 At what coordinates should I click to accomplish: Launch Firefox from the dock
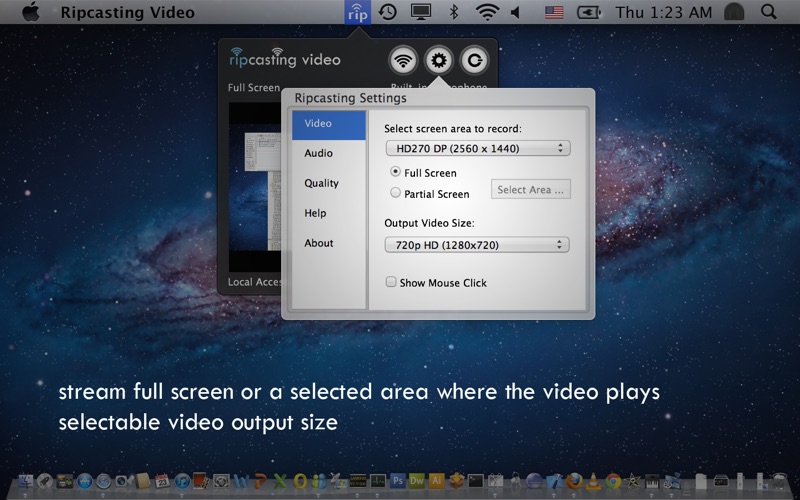pos(574,481)
